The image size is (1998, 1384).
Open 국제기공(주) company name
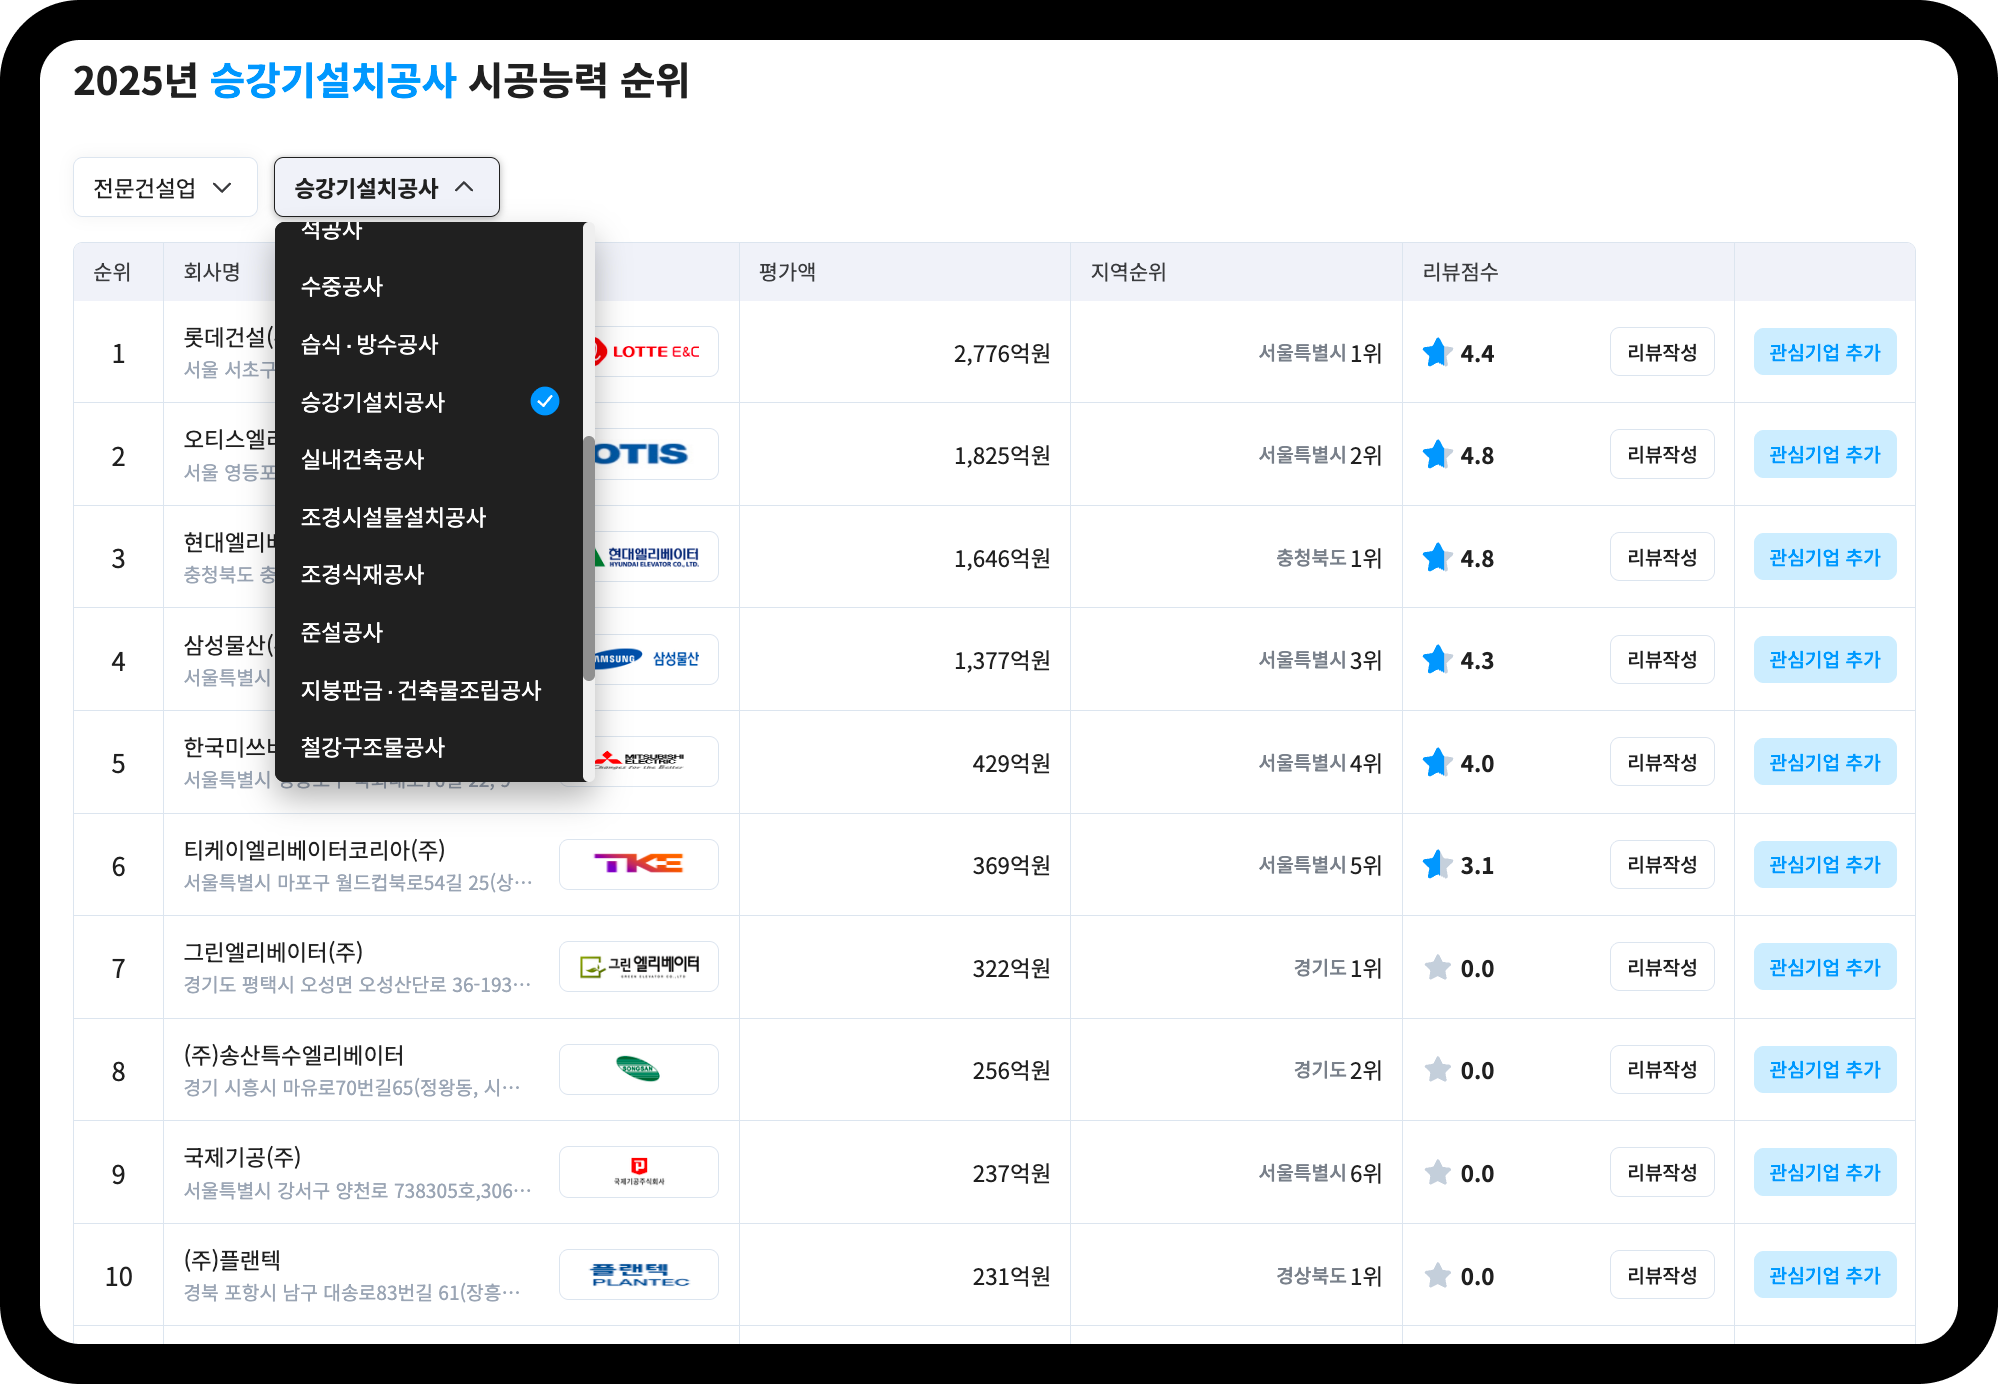click(x=242, y=1157)
